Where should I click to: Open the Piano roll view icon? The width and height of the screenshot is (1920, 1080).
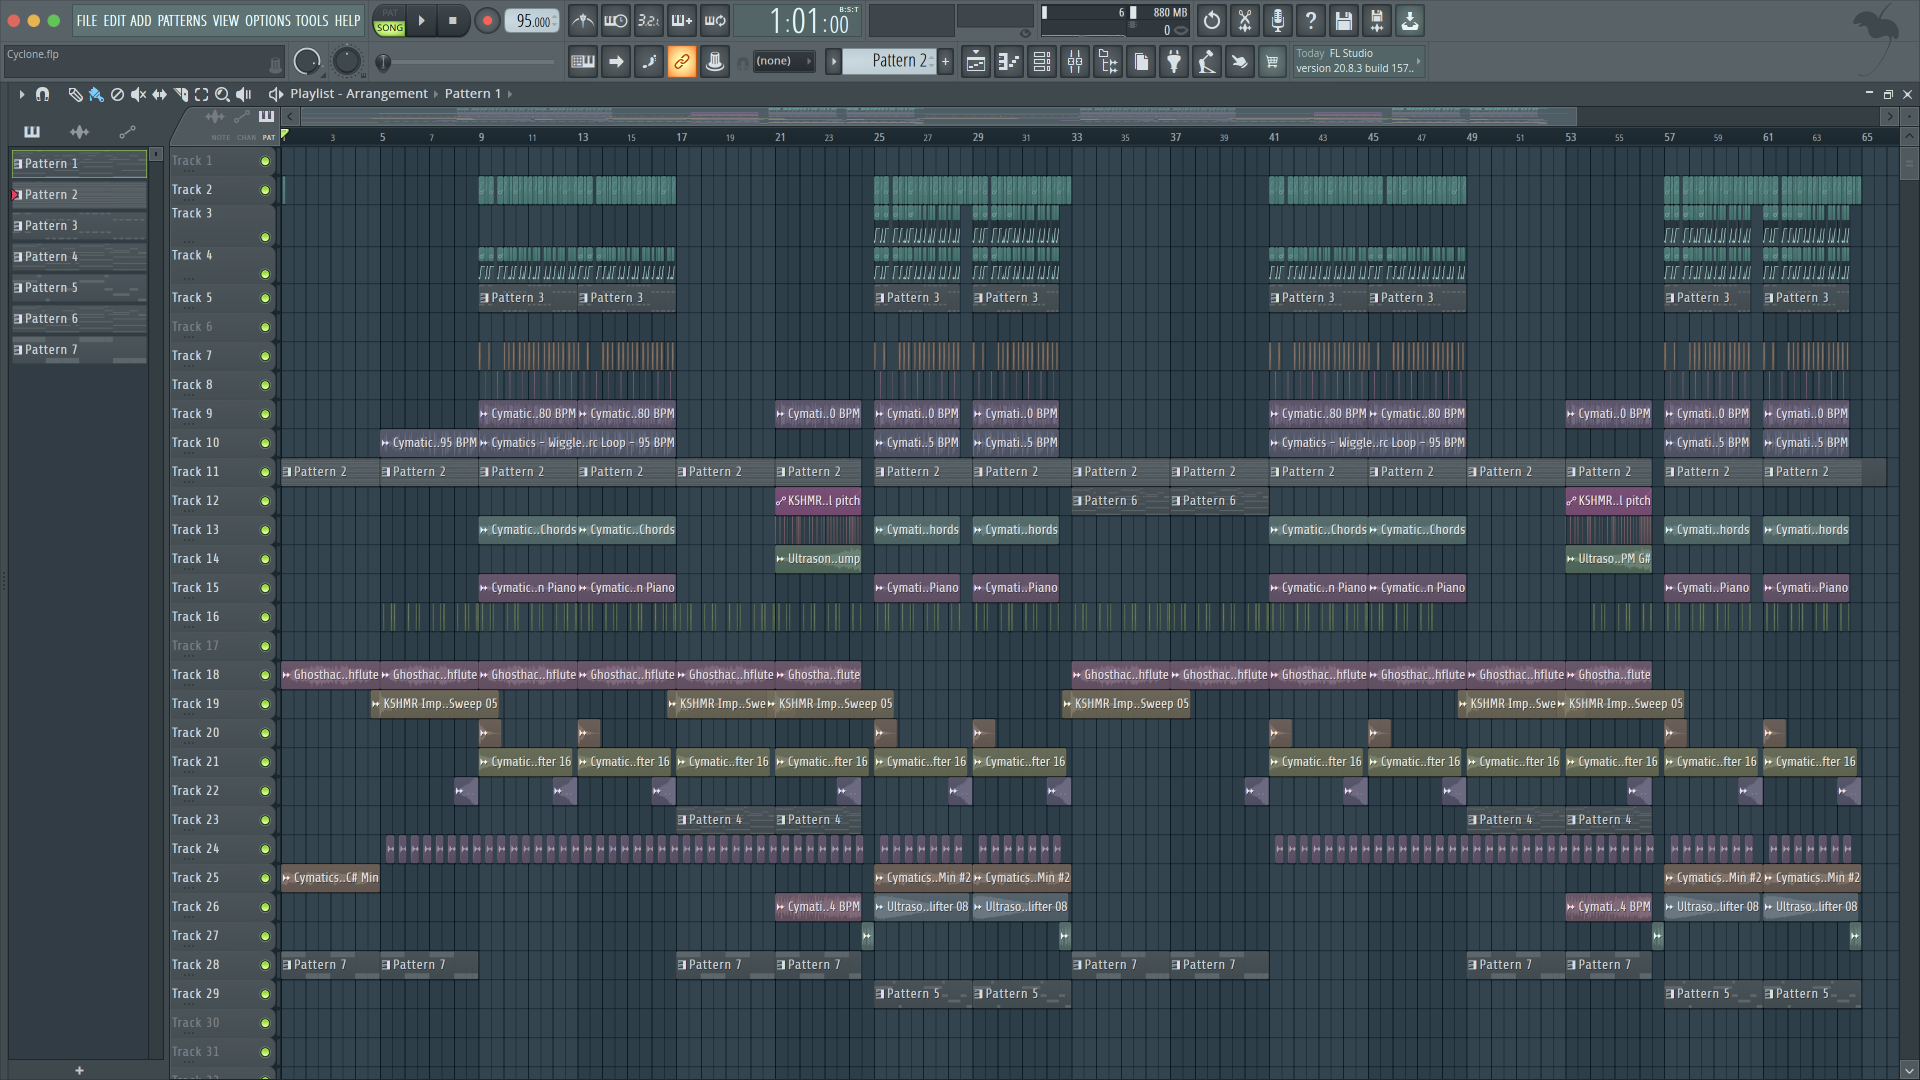tap(1009, 62)
